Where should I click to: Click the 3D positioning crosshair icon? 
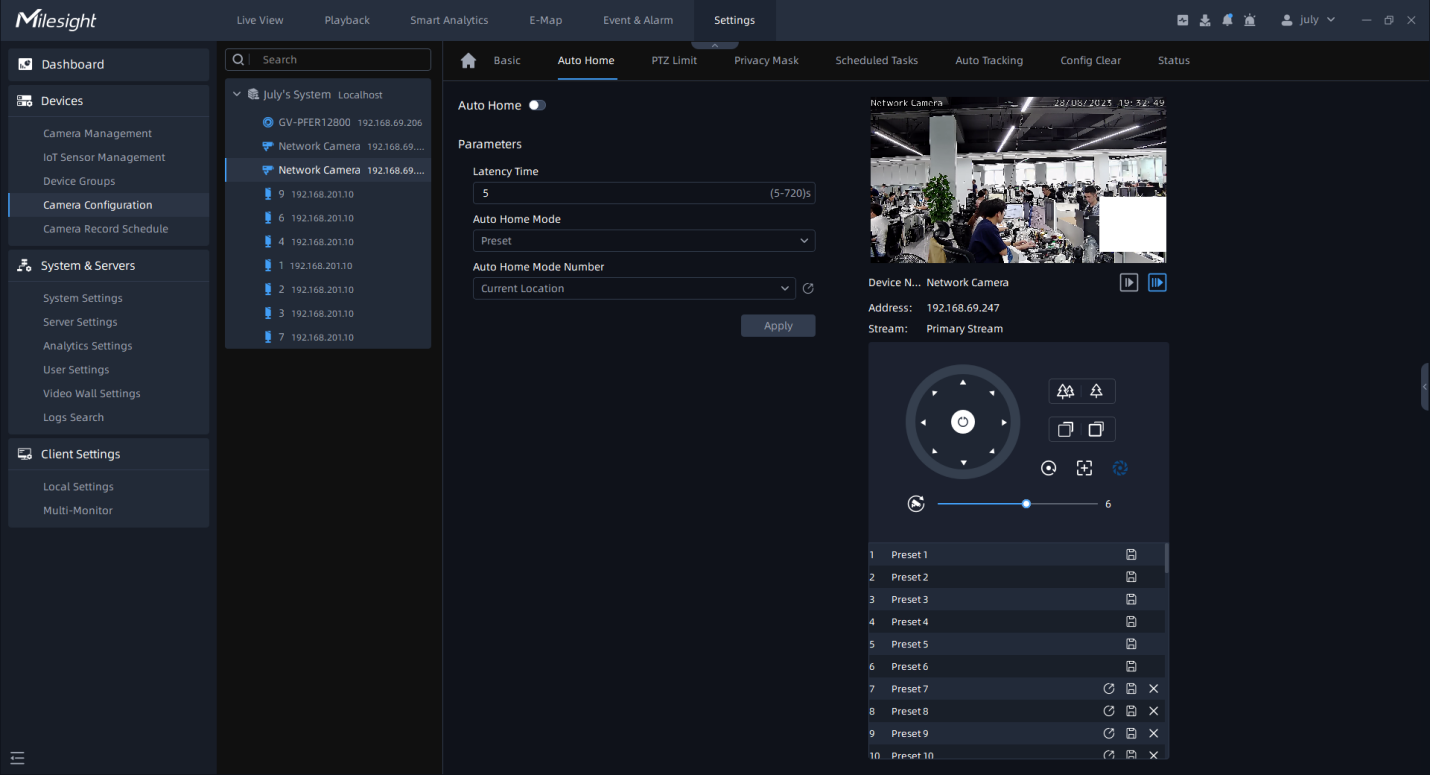coord(1084,468)
